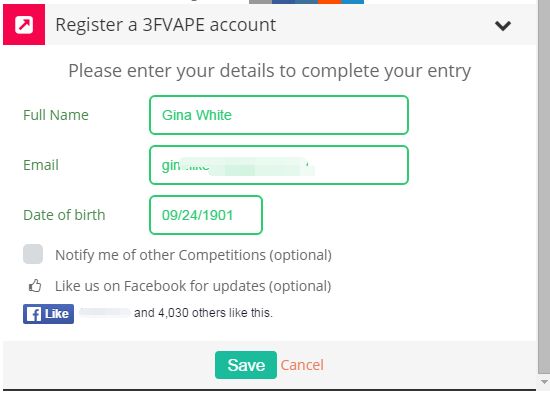The height and width of the screenshot is (395, 550).
Task: Click the scrollbar down arrow
Action: [x=544, y=381]
